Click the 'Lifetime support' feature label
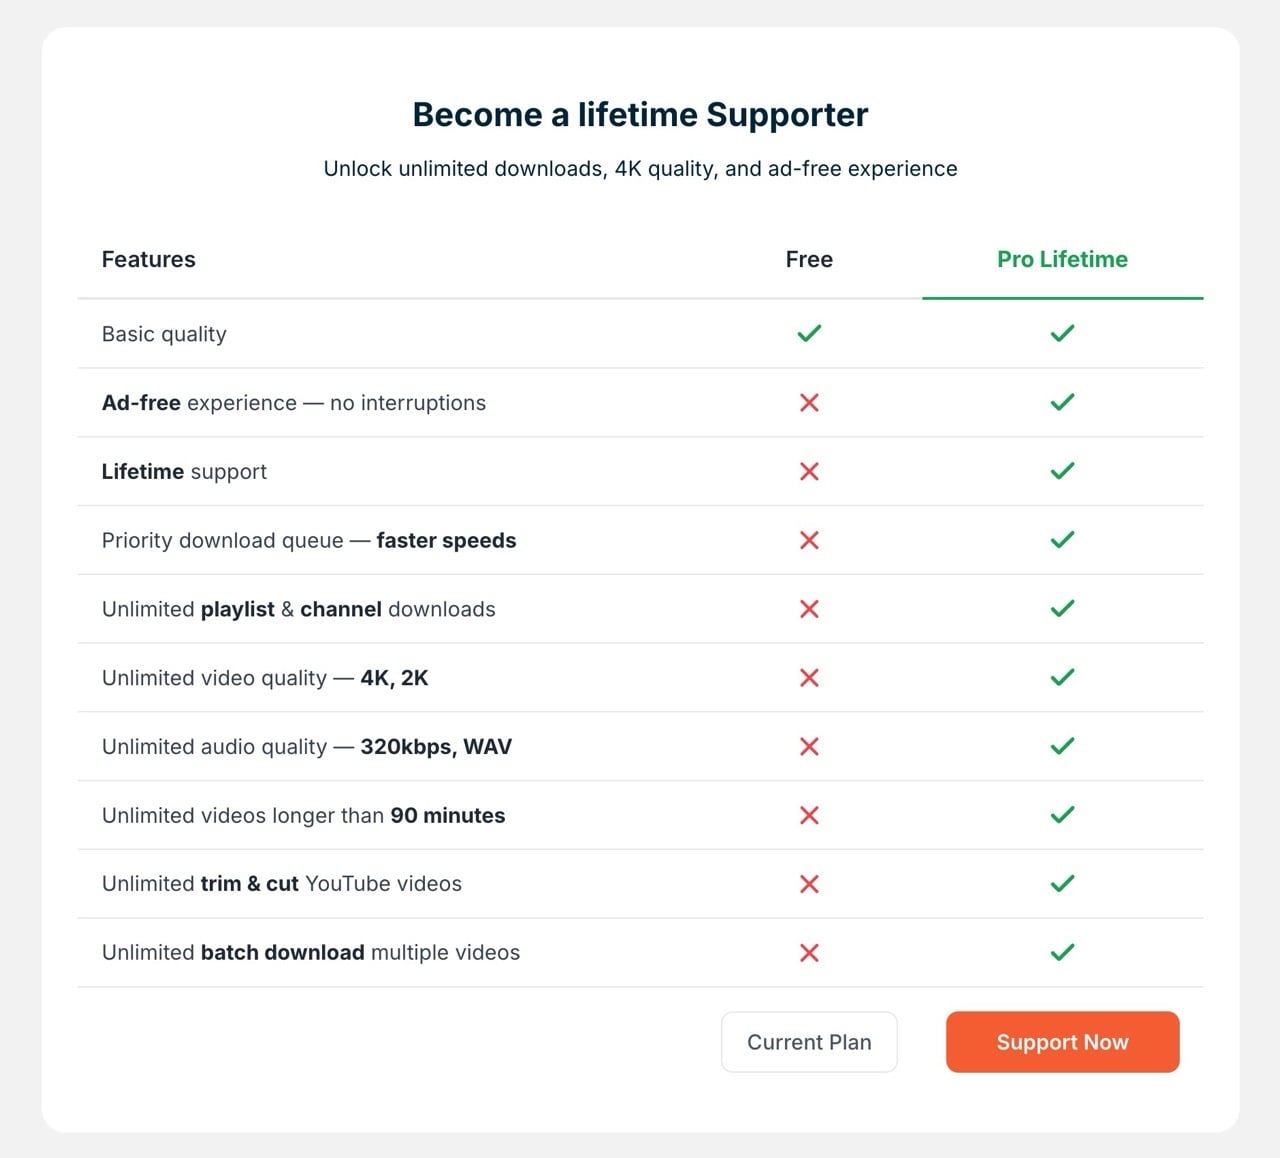The height and width of the screenshot is (1158, 1280). [184, 471]
